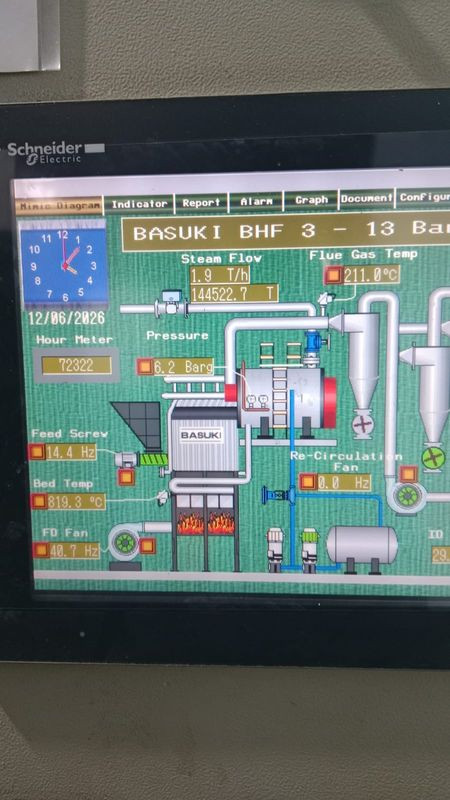The width and height of the screenshot is (450, 800).
Task: Click the Bed Temp label
Action: pyautogui.click(x=63, y=483)
